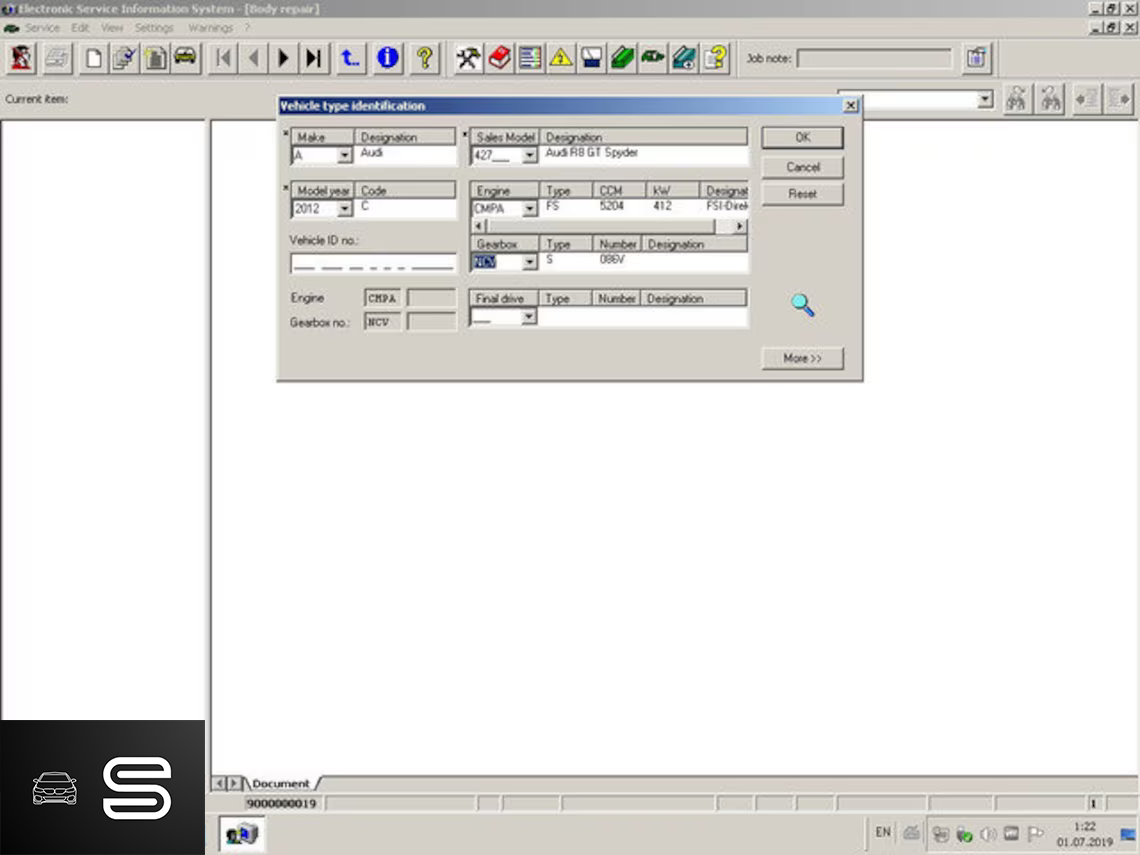Open the Sales Model dropdown
The image size is (1140, 855).
[529, 155]
